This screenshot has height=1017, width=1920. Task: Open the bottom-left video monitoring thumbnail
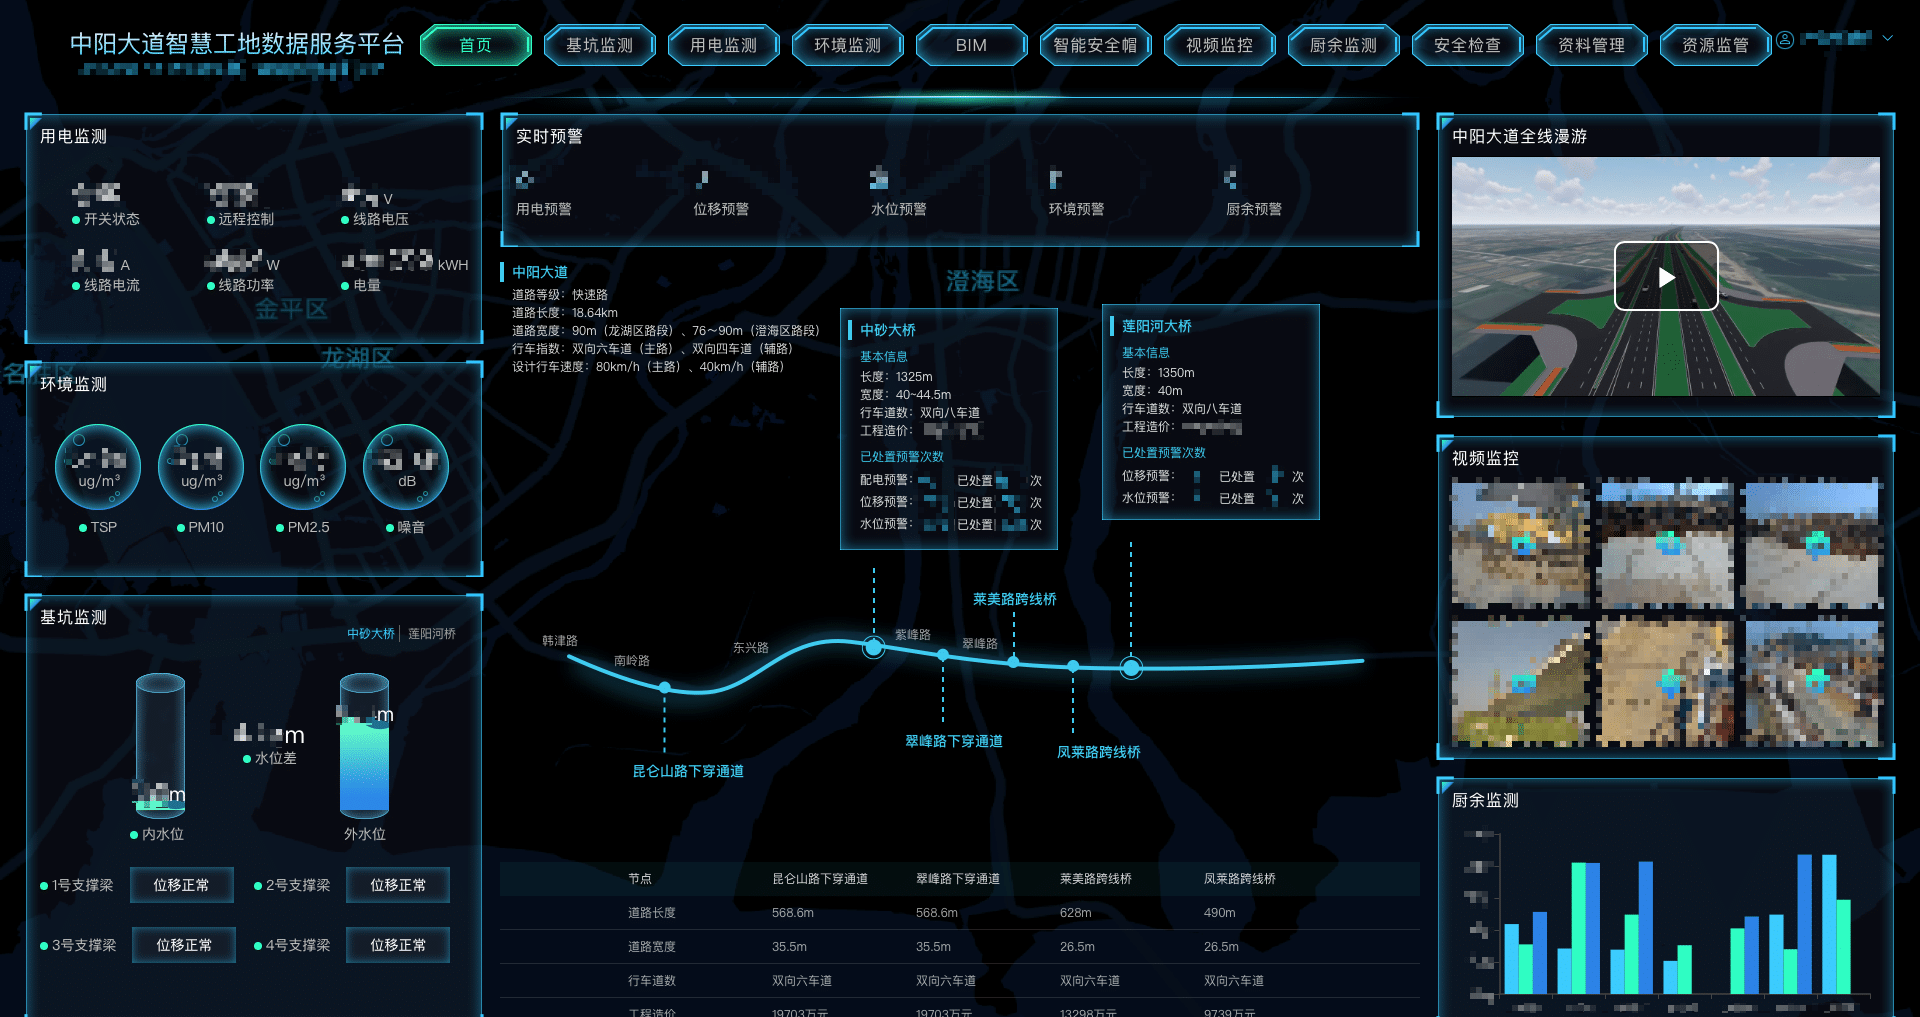tap(1521, 684)
